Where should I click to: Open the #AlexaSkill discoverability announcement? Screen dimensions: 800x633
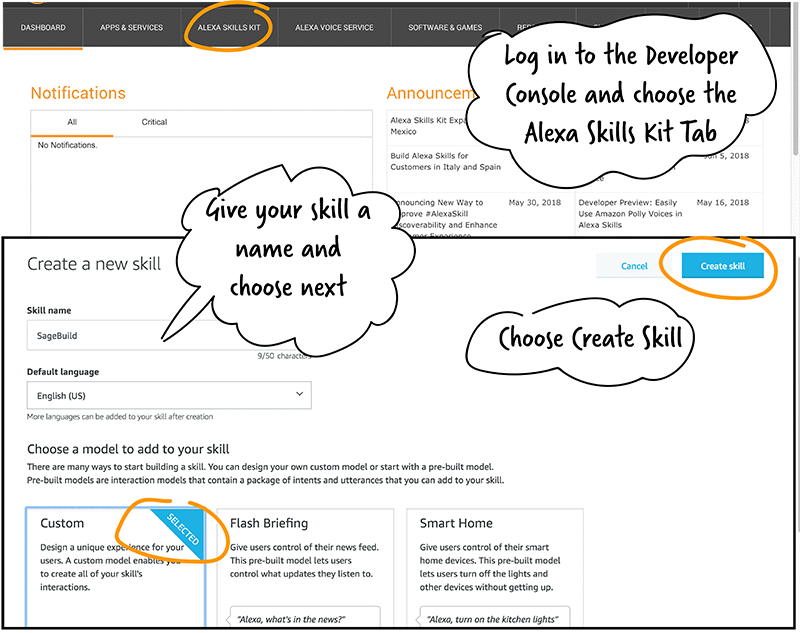tap(445, 219)
